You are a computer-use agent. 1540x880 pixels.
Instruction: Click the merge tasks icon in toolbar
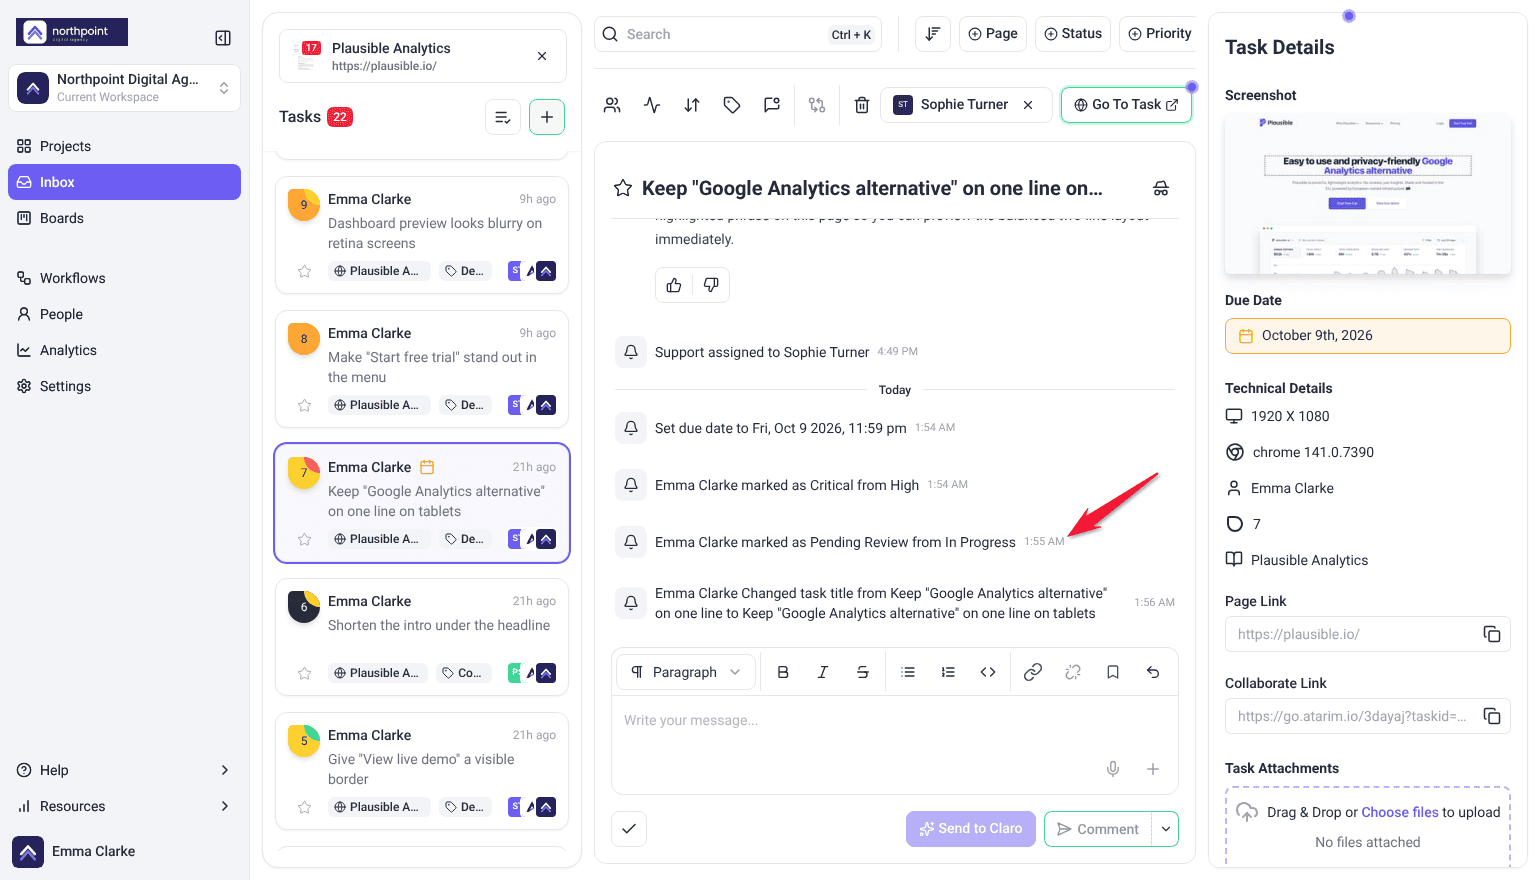coord(817,105)
